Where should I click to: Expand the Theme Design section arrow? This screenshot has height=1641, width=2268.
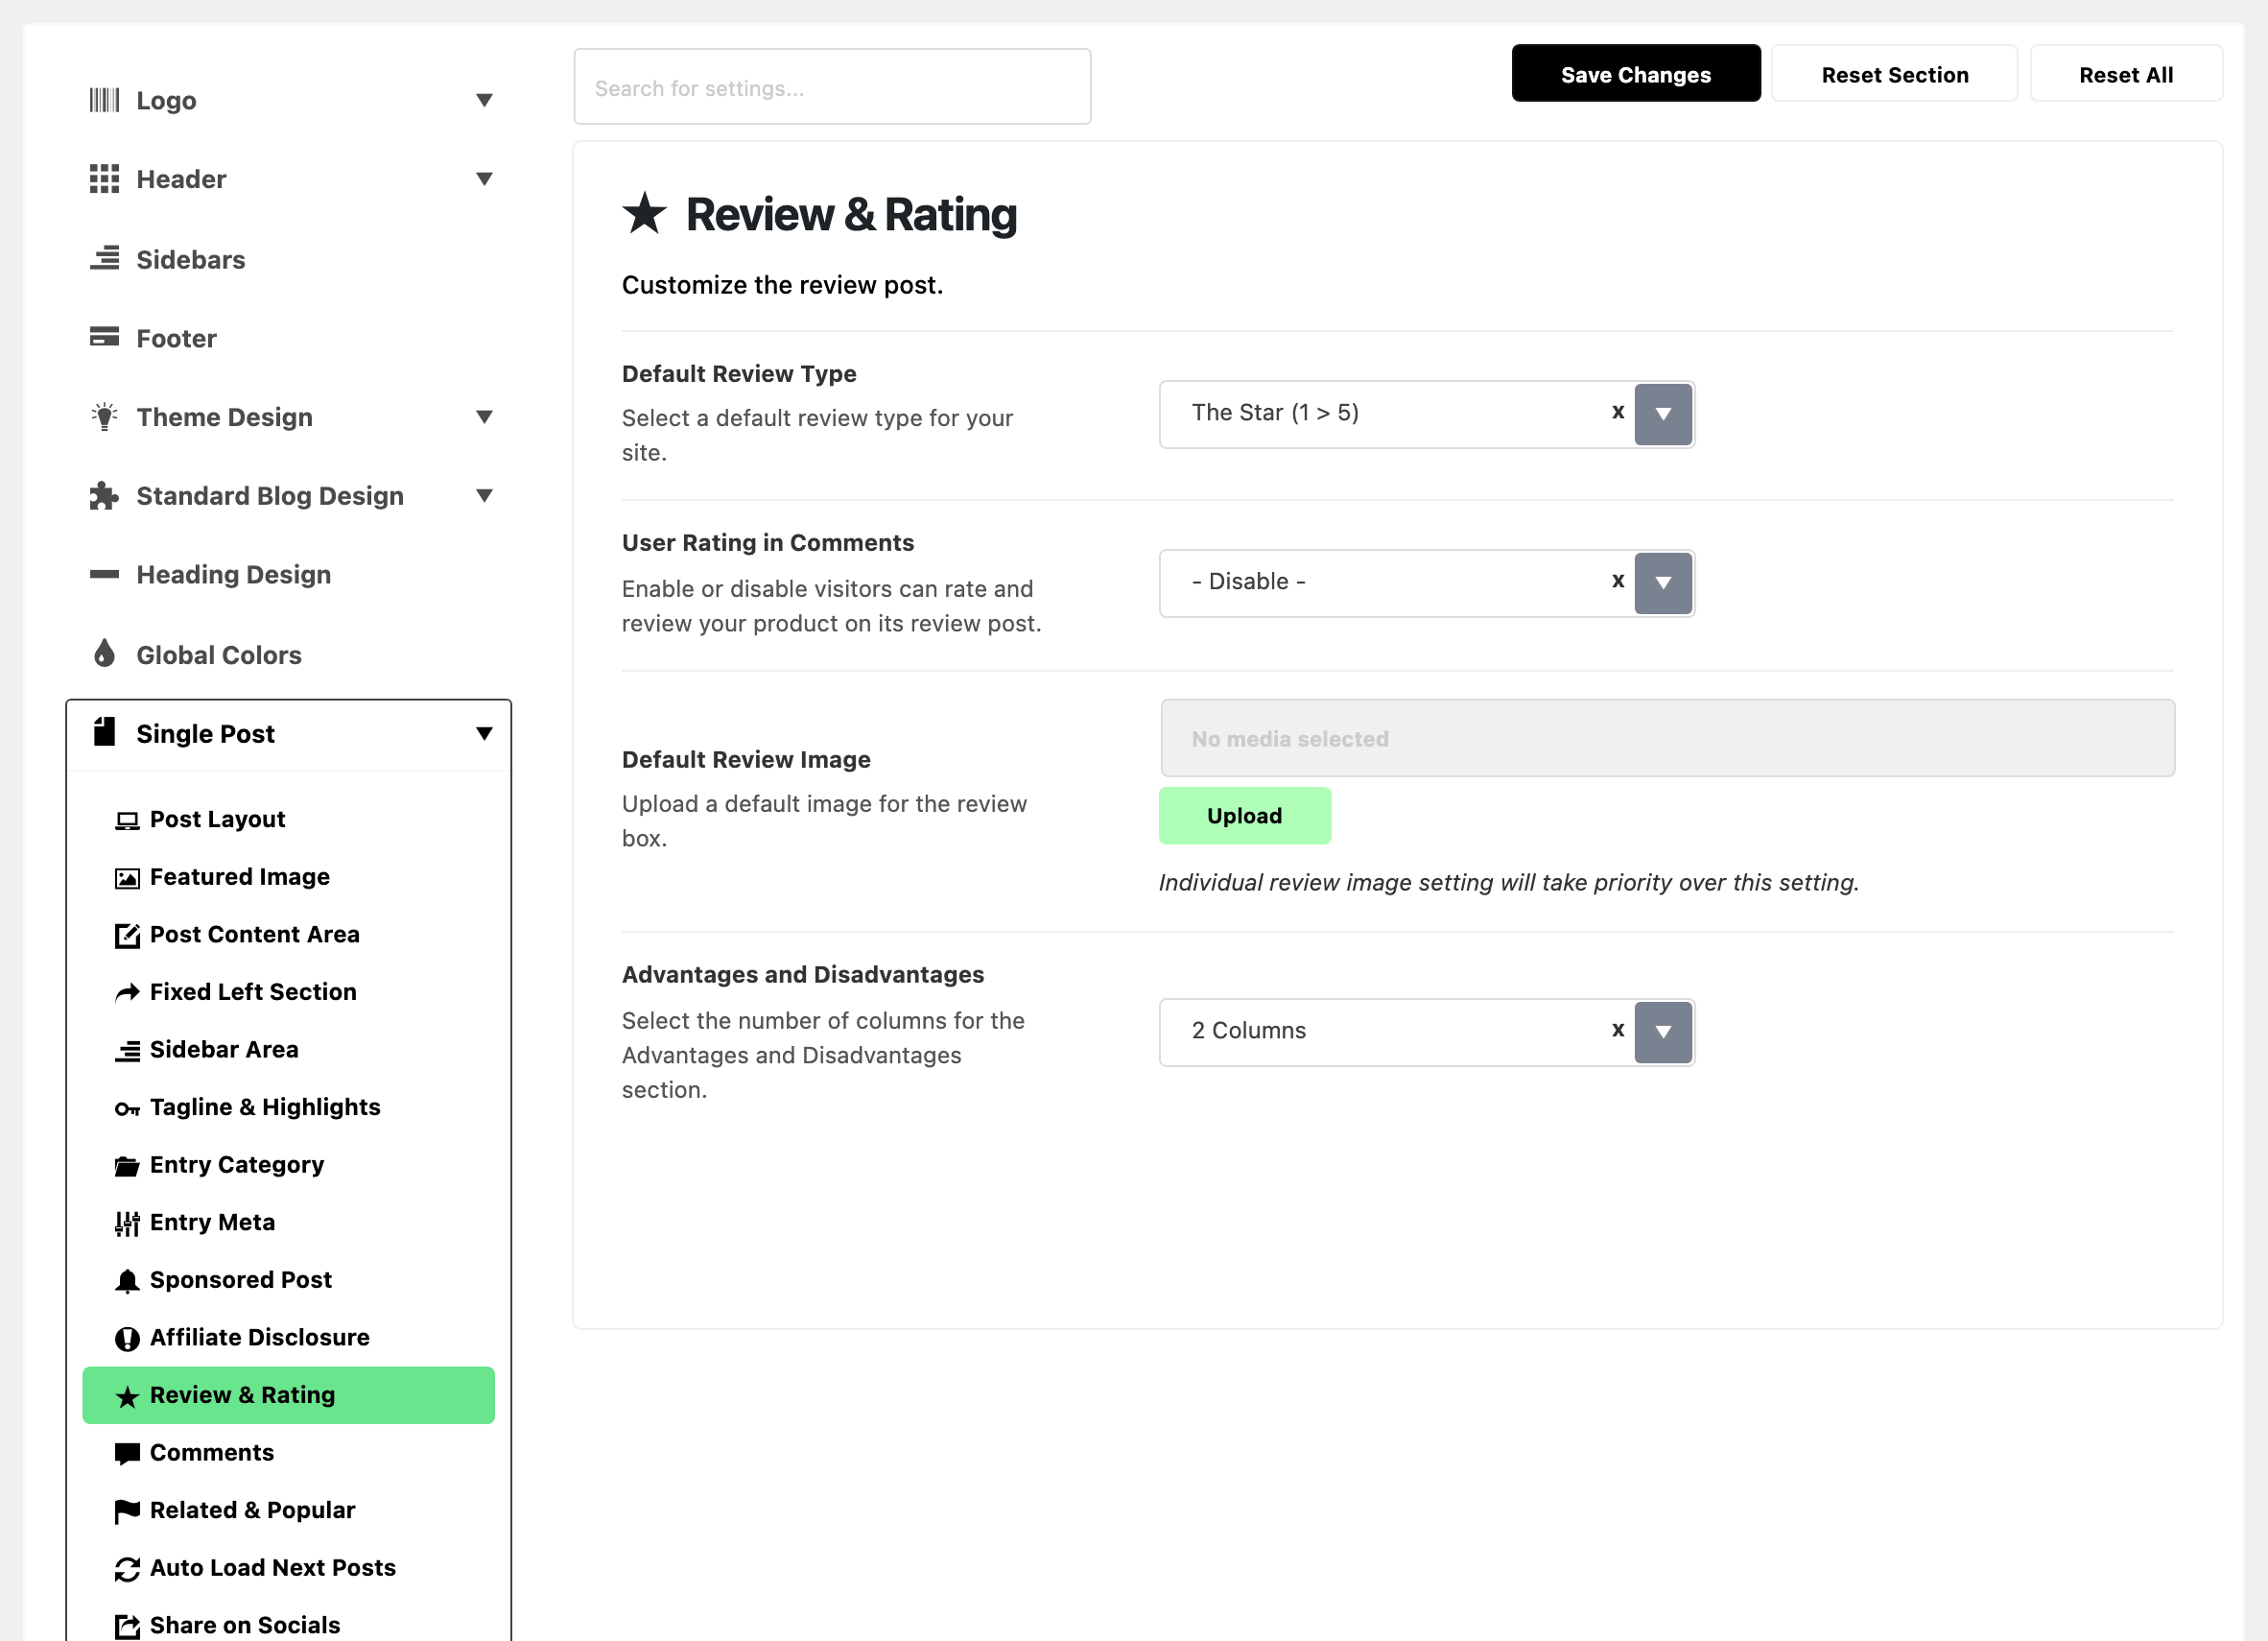pos(484,417)
